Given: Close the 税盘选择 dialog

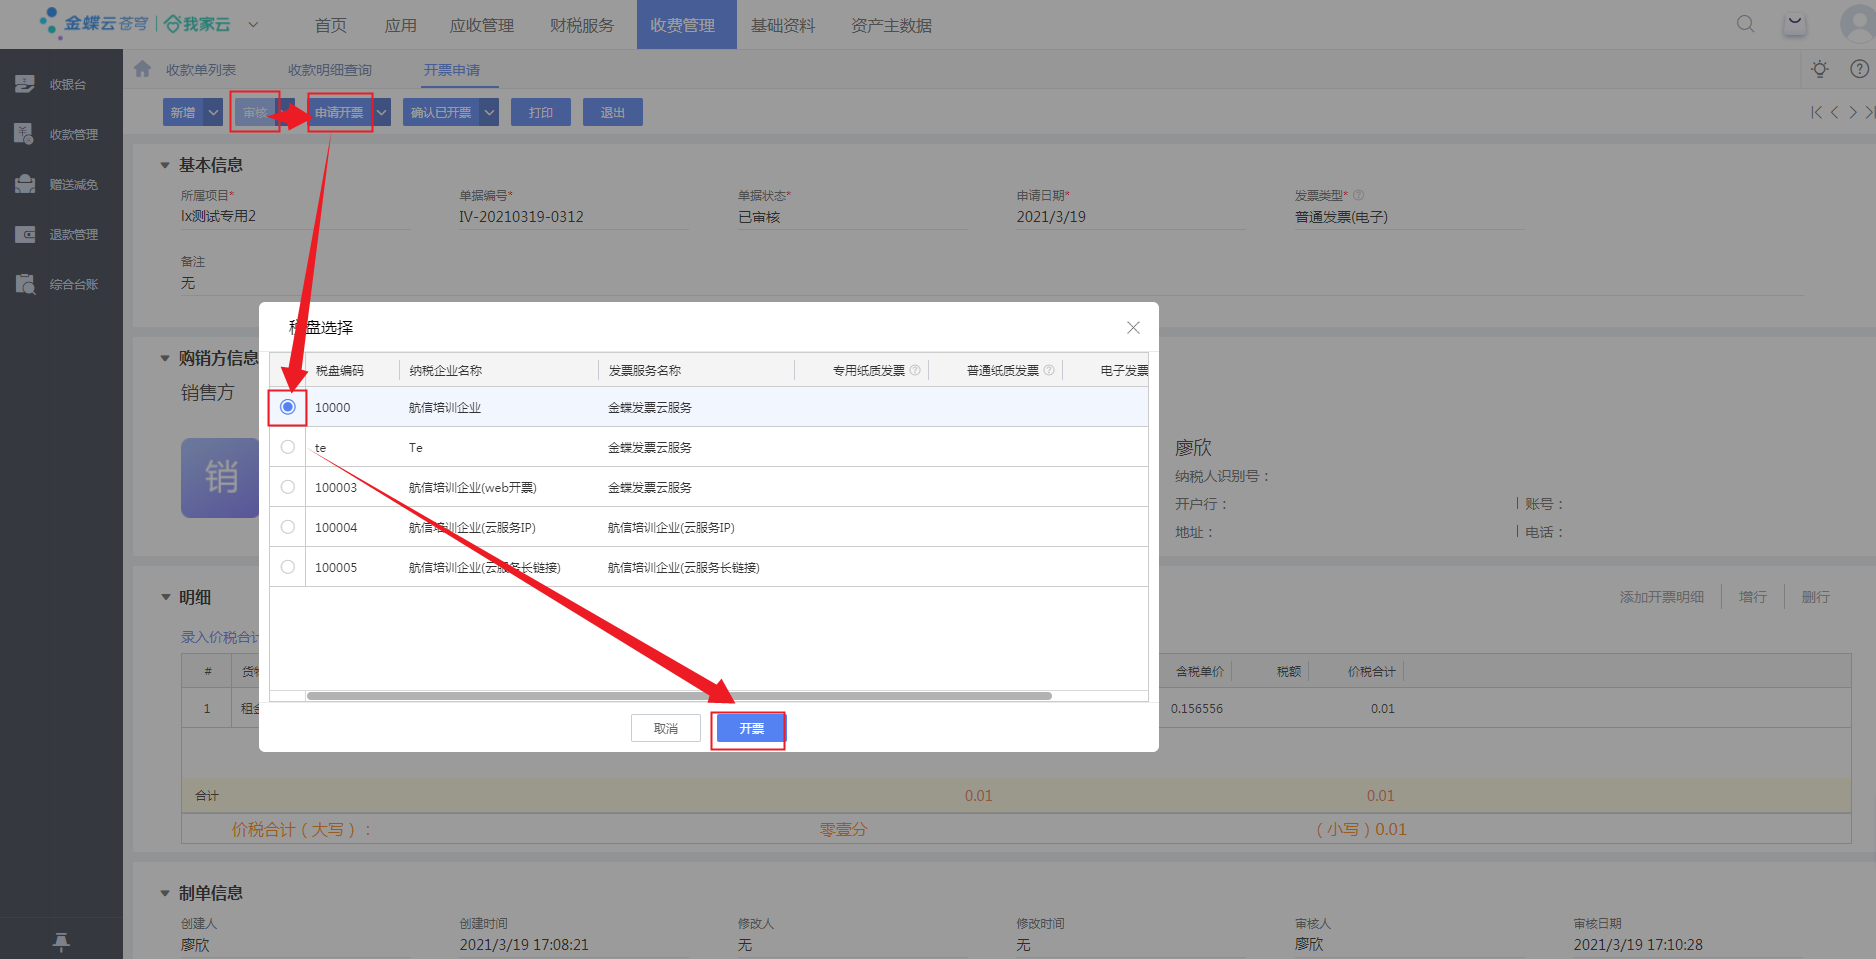Looking at the screenshot, I should tap(1133, 327).
